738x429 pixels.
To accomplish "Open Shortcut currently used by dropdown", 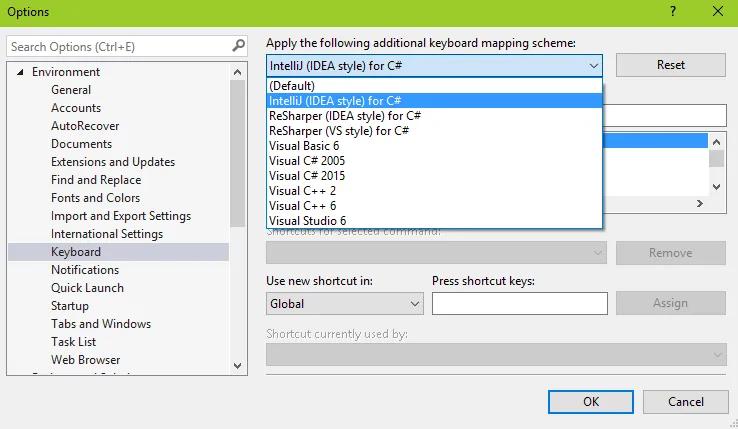I will pyautogui.click(x=496, y=355).
